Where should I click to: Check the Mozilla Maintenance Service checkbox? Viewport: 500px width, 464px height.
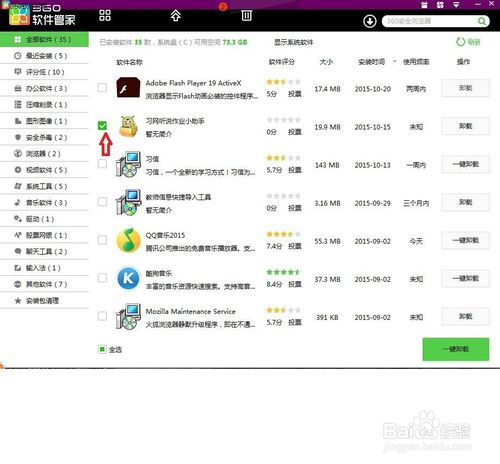click(x=102, y=316)
